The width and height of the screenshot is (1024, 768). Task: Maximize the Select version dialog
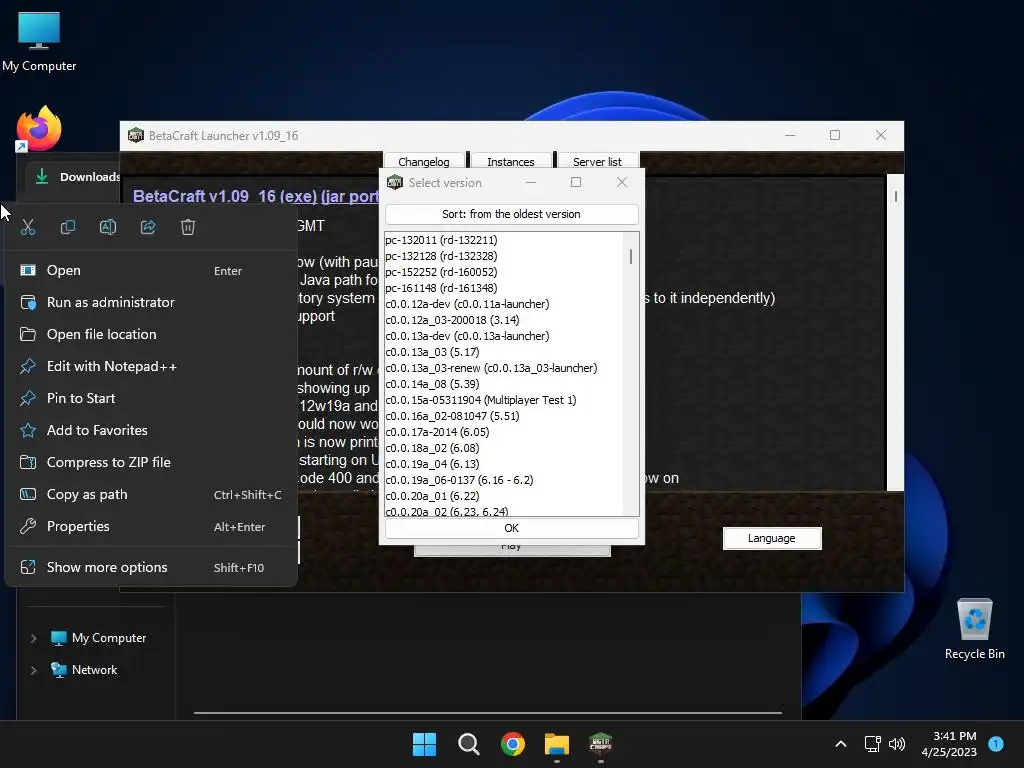coord(576,182)
